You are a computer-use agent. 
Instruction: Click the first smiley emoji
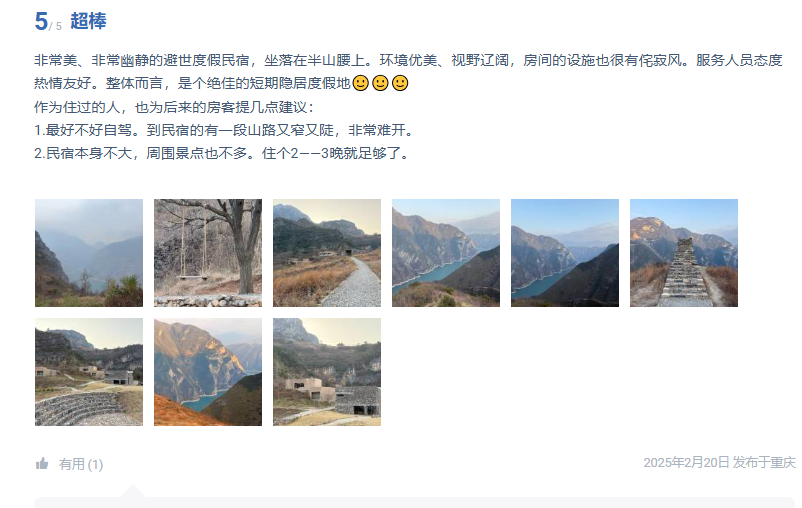pos(361,83)
